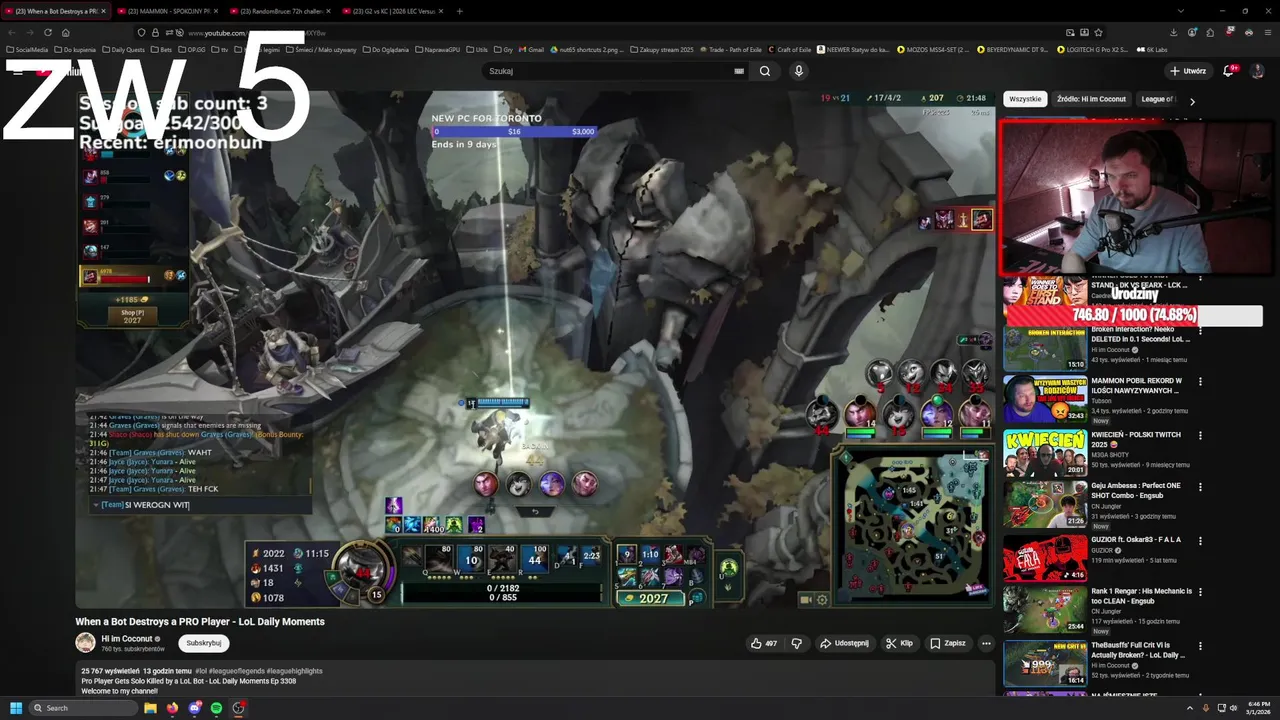Image resolution: width=1280 pixels, height=720 pixels.
Task: Open options menu for MAMMON POBIŁ REKORD video
Action: 1200,382
